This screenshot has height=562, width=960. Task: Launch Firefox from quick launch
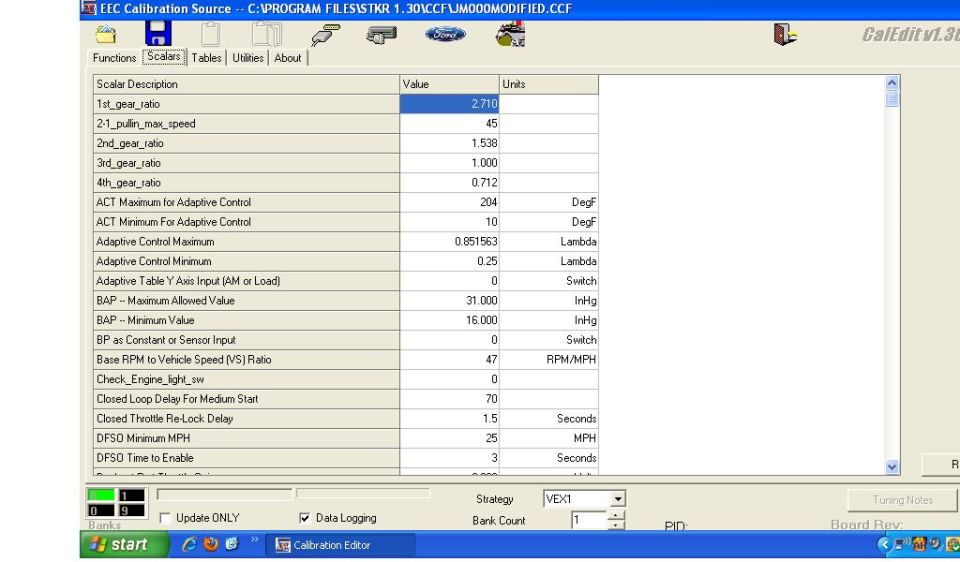click(x=211, y=544)
